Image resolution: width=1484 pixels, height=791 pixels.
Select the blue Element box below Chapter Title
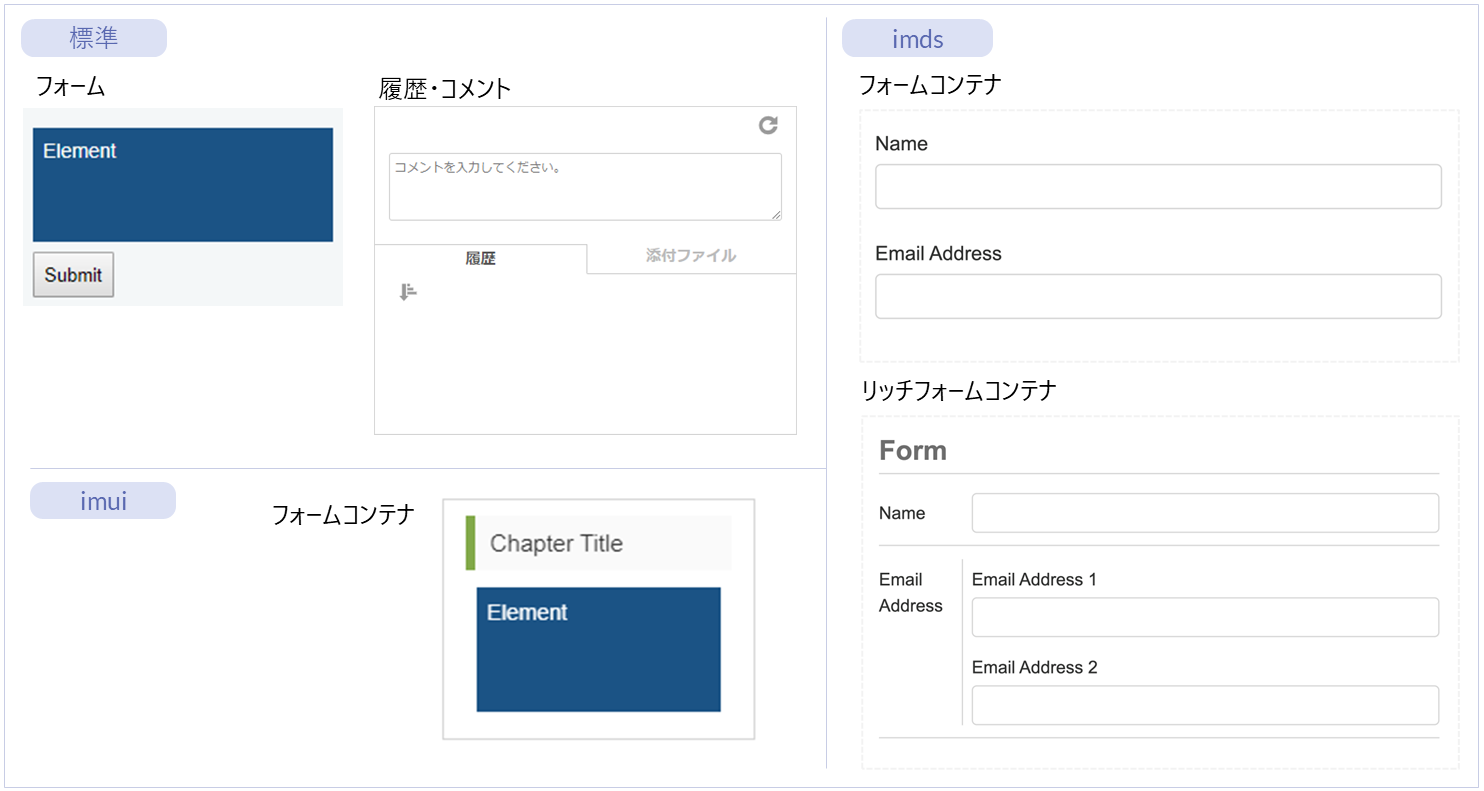tap(598, 650)
